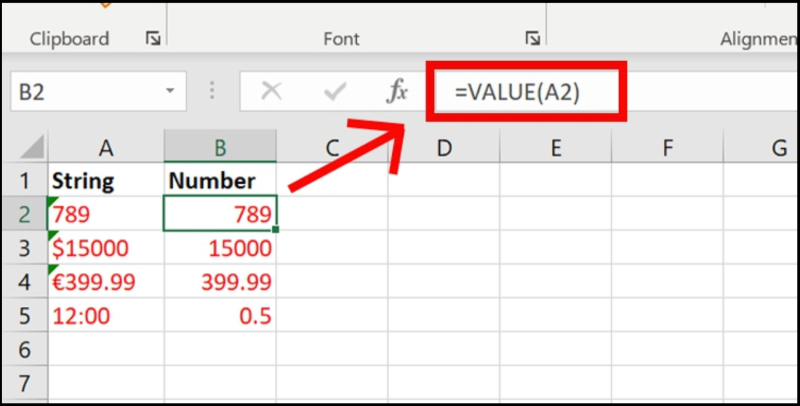Select the row 6 header
The height and width of the screenshot is (406, 800).
pyautogui.click(x=24, y=350)
